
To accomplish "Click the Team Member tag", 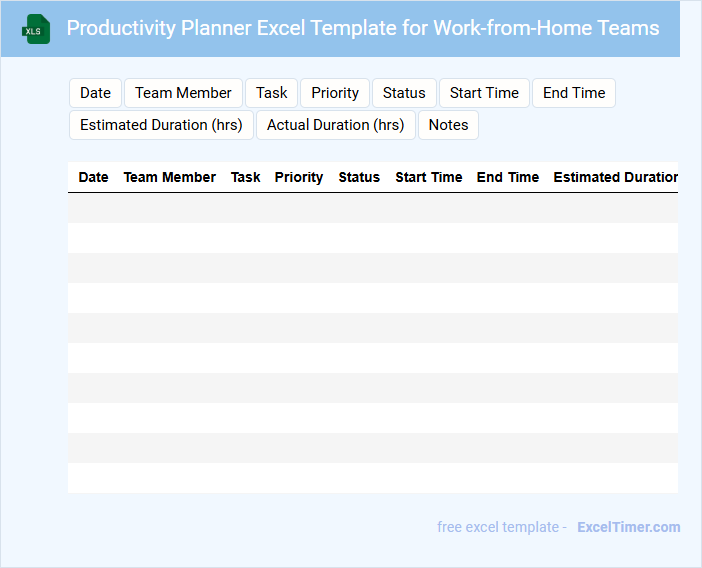I will [183, 93].
